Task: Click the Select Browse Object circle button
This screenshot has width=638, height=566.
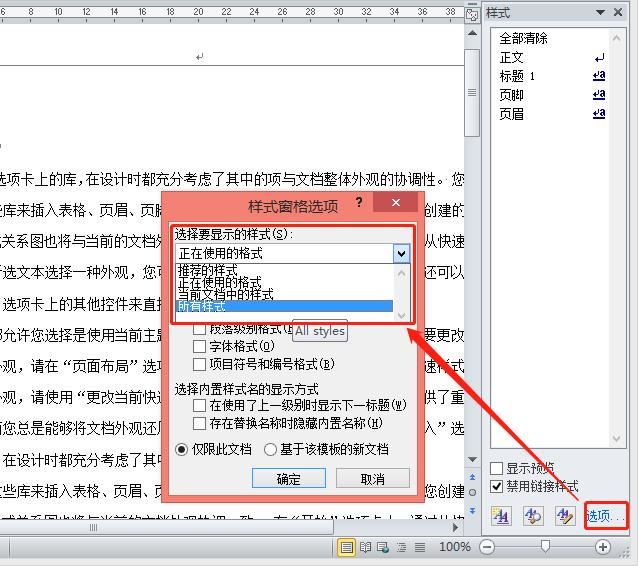Action: point(472,493)
